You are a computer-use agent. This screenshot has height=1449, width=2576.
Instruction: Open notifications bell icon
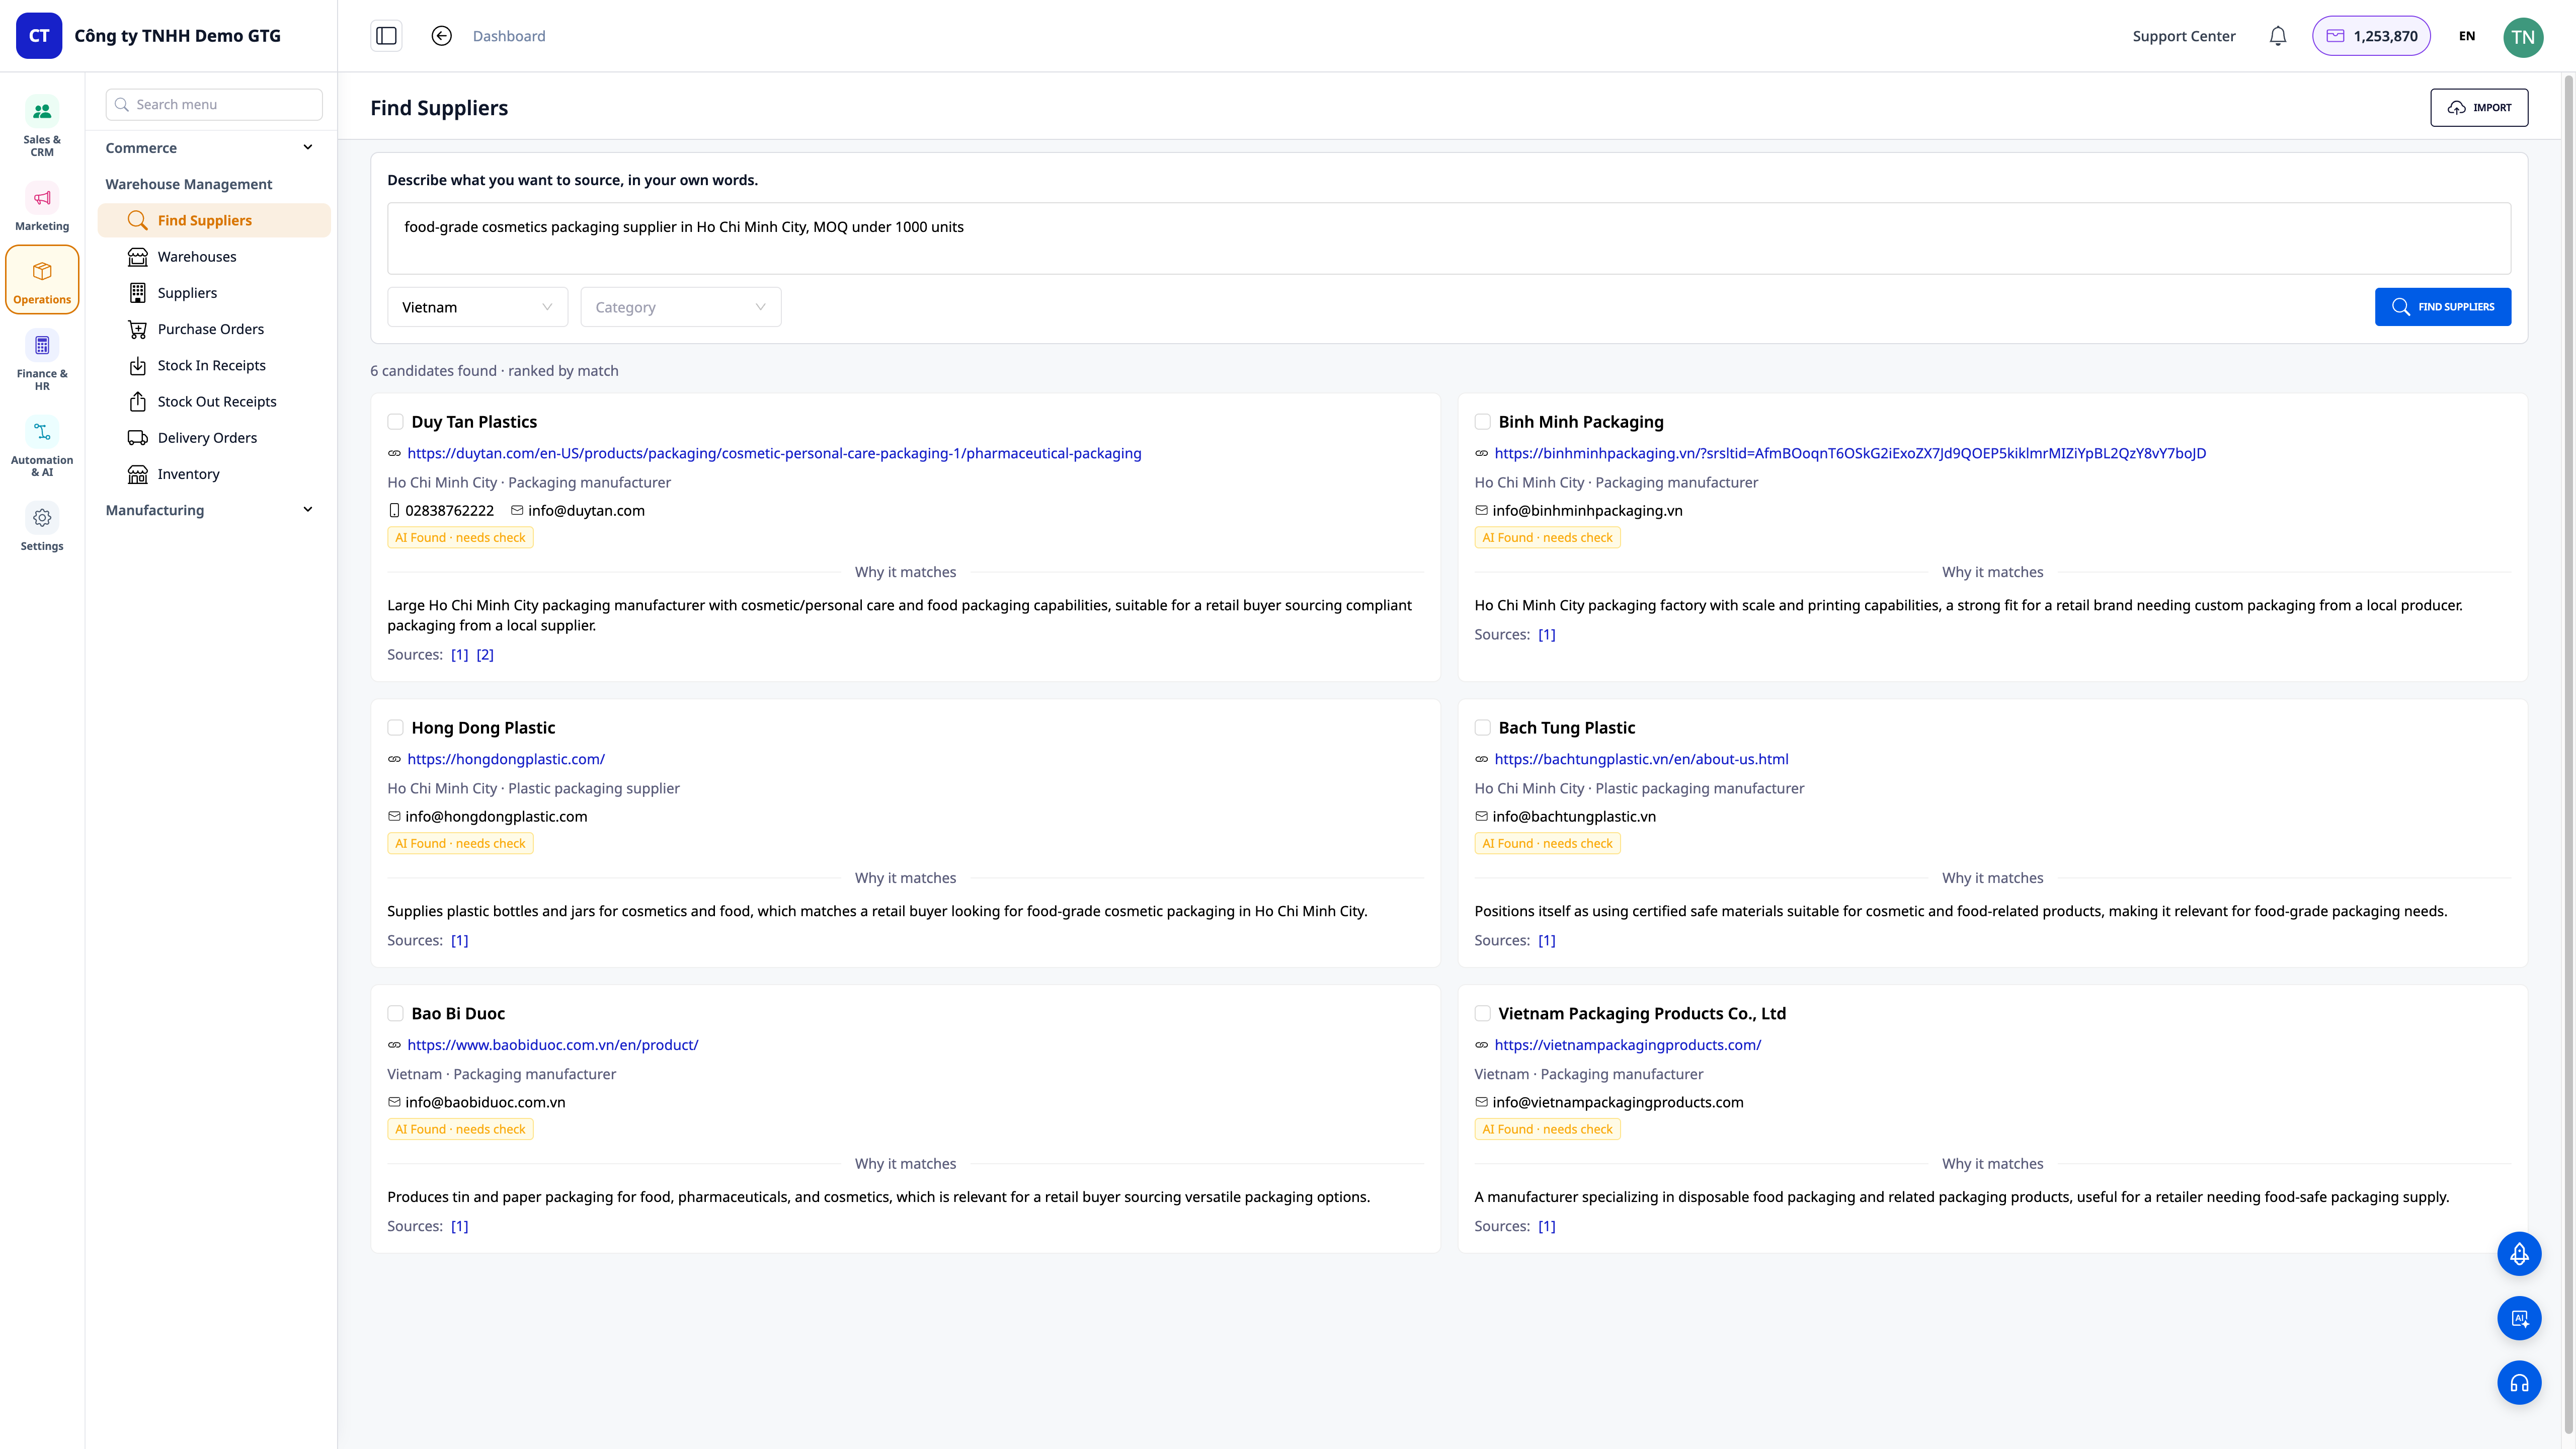[x=2278, y=36]
